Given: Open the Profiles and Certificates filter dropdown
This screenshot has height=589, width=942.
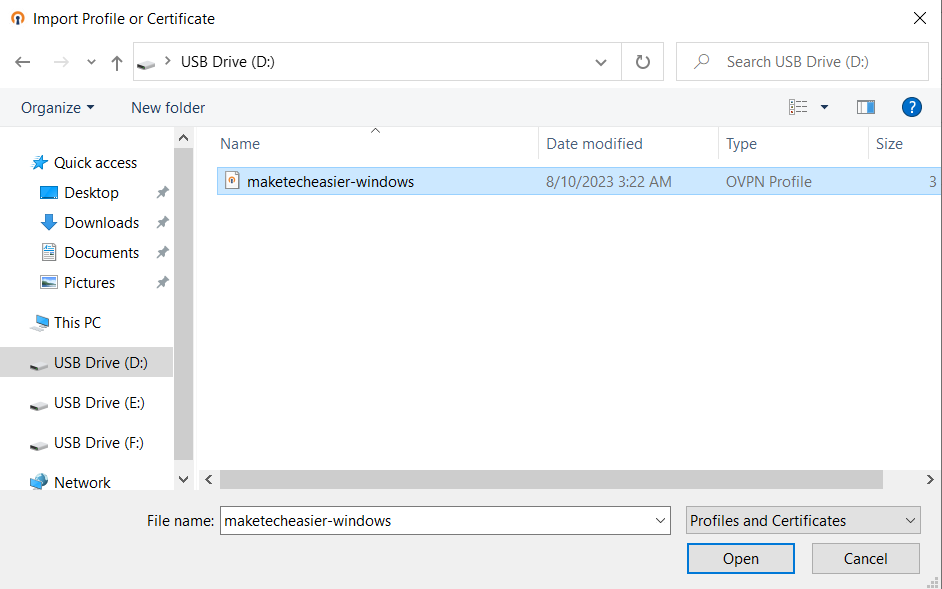Looking at the screenshot, I should pos(802,520).
